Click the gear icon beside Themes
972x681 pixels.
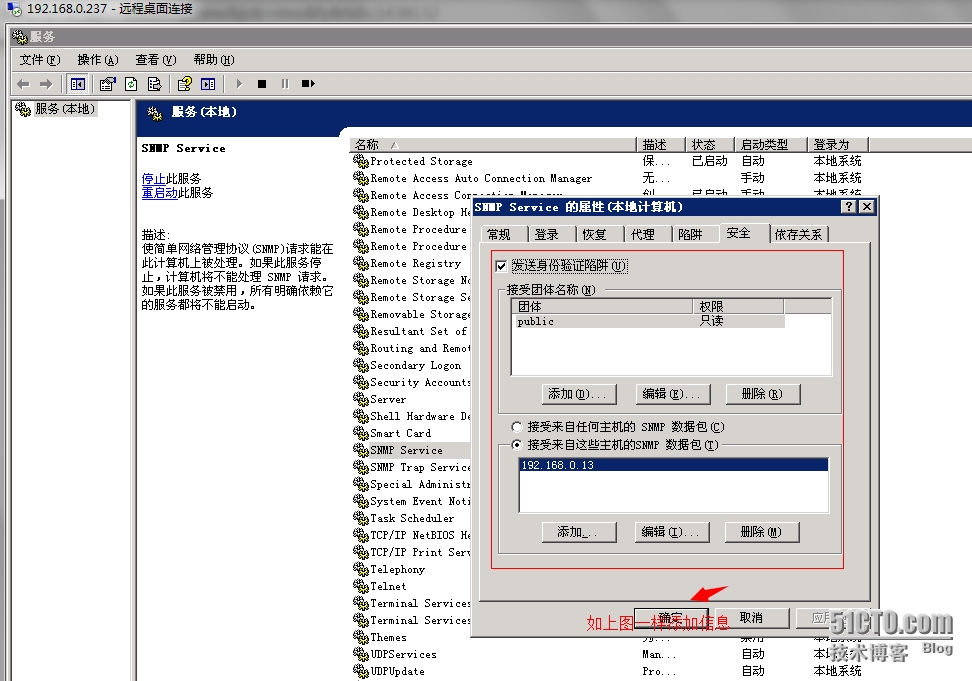(x=361, y=637)
